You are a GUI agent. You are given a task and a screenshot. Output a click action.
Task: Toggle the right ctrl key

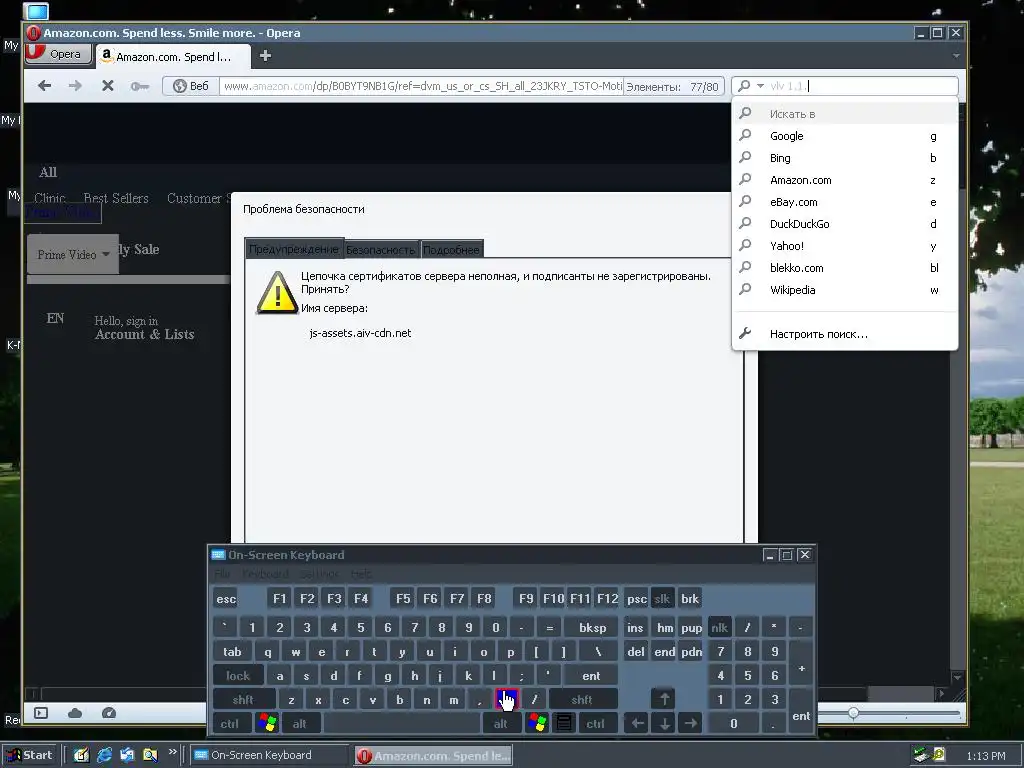[x=595, y=723]
